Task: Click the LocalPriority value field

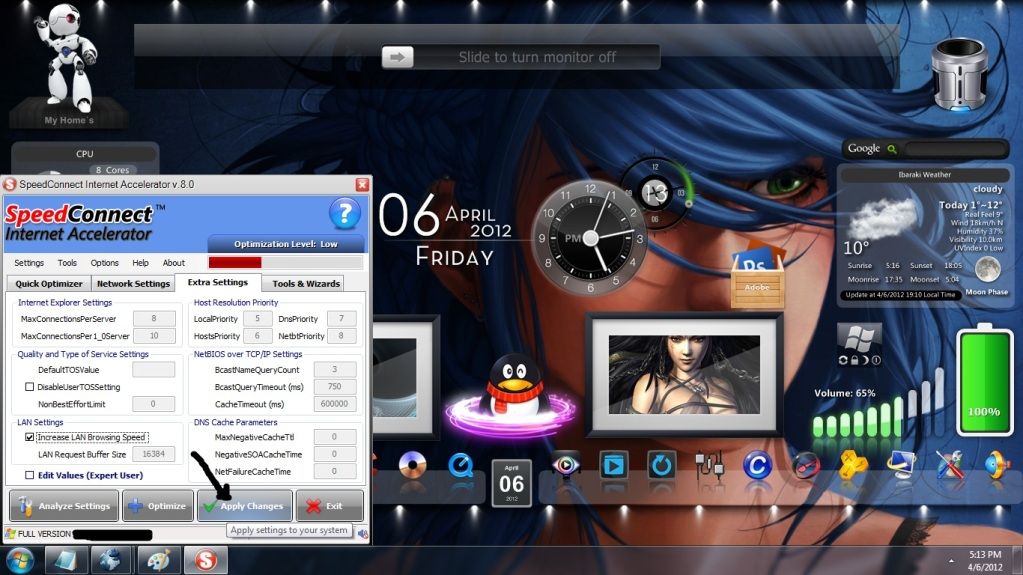Action: (x=258, y=319)
